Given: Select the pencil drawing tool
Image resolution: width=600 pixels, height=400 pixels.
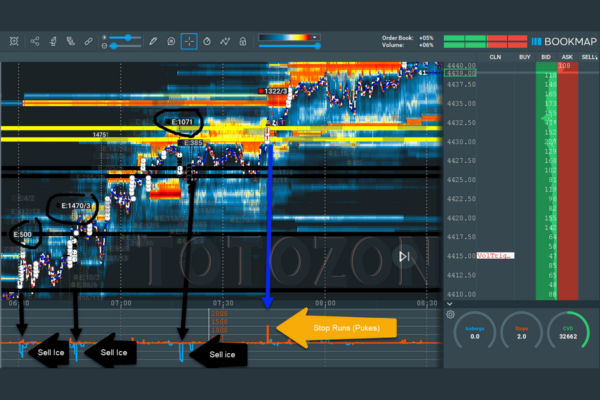Looking at the screenshot, I should pyautogui.click(x=152, y=41).
